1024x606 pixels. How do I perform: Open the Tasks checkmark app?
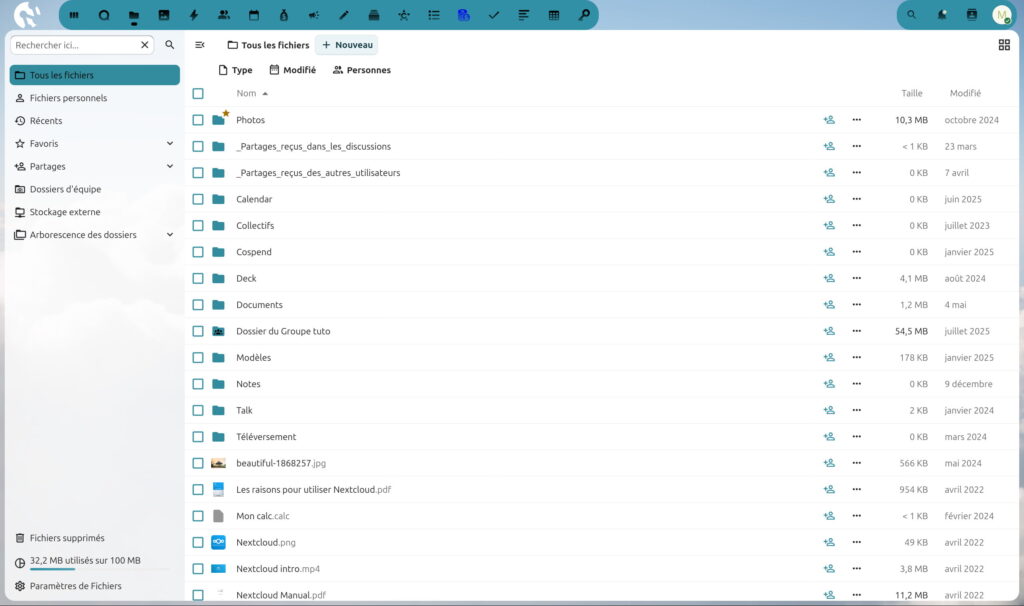(x=494, y=15)
